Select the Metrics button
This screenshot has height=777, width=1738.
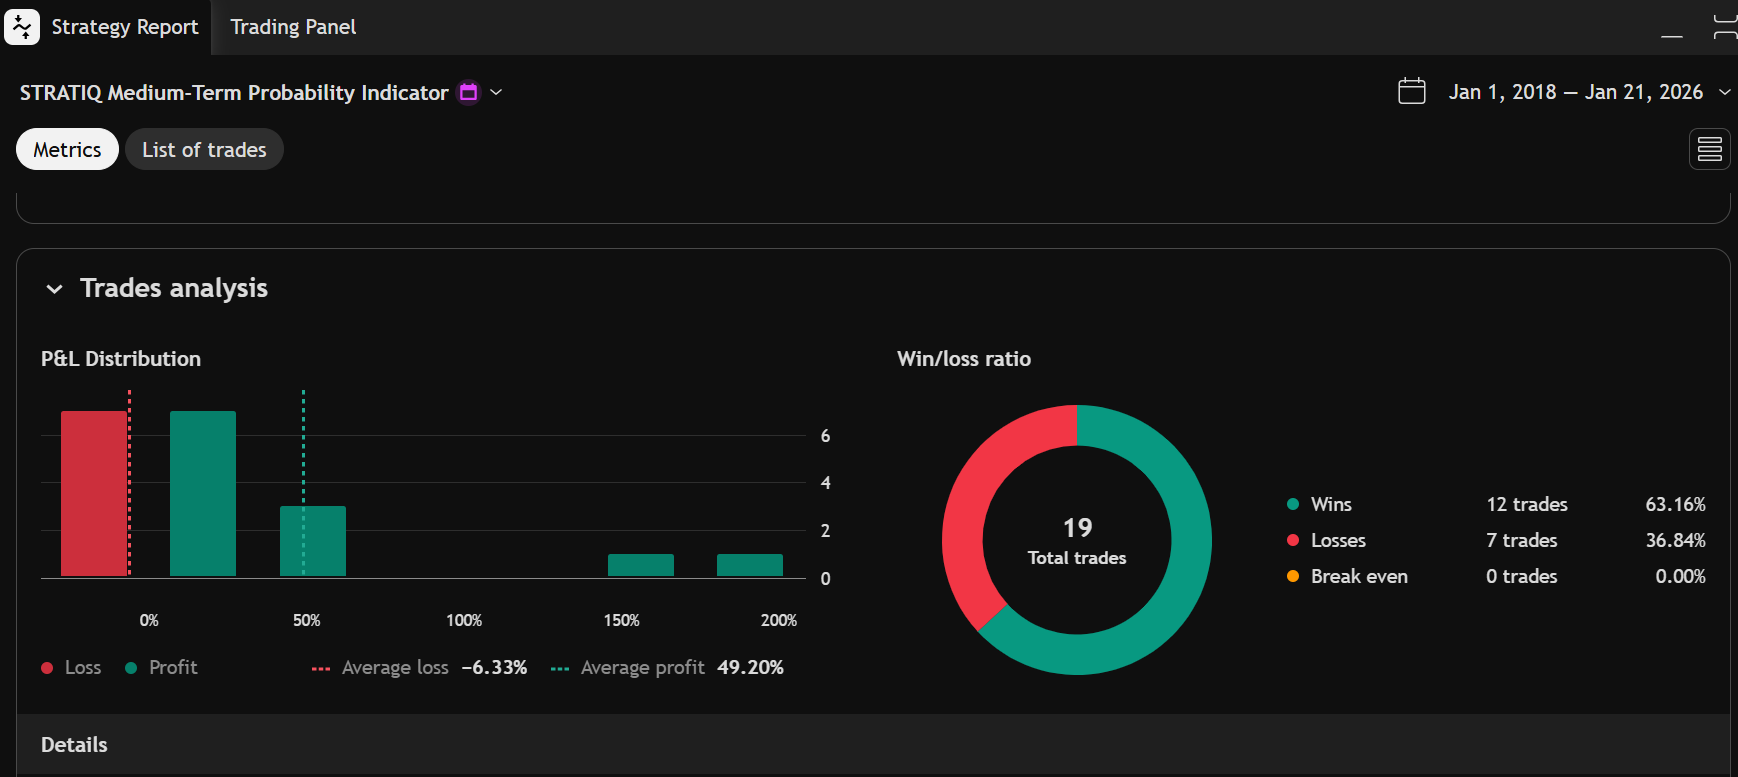[x=67, y=150]
